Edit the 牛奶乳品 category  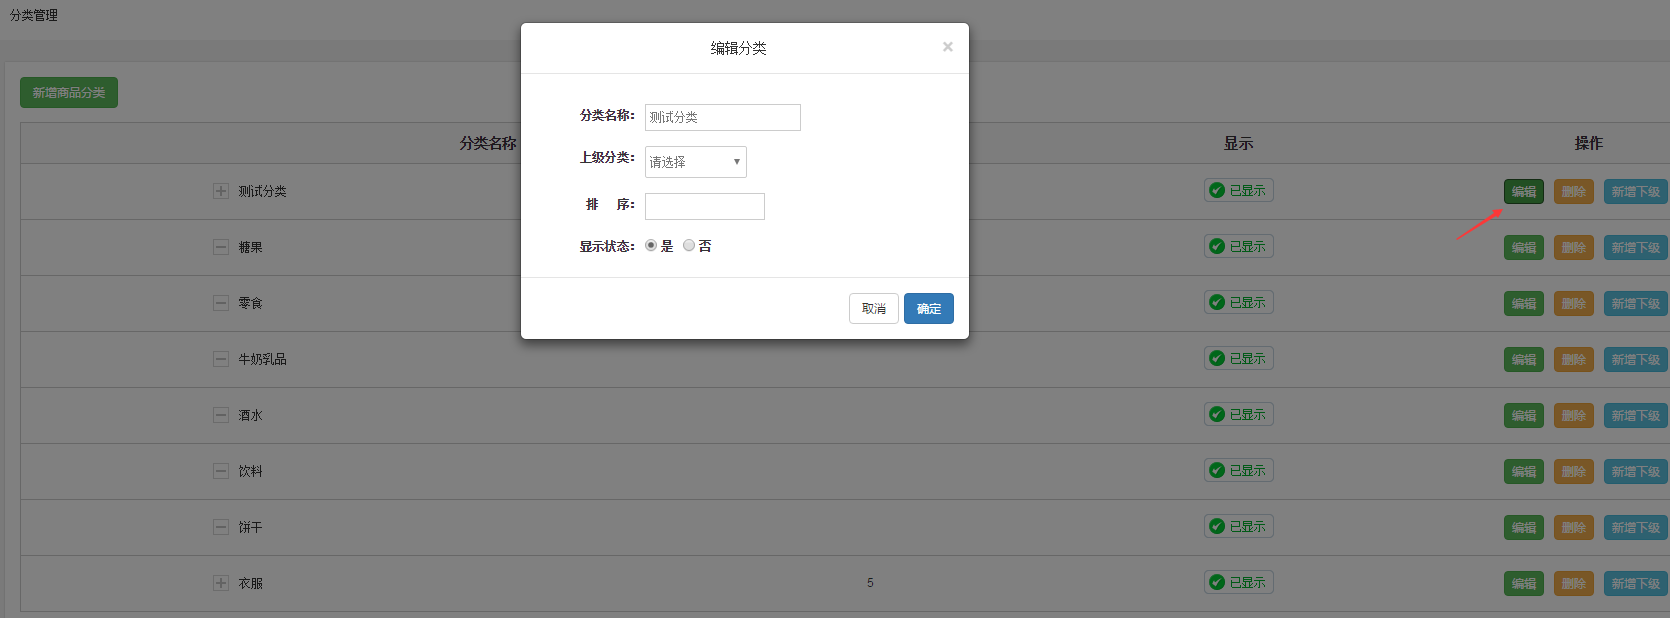1524,359
